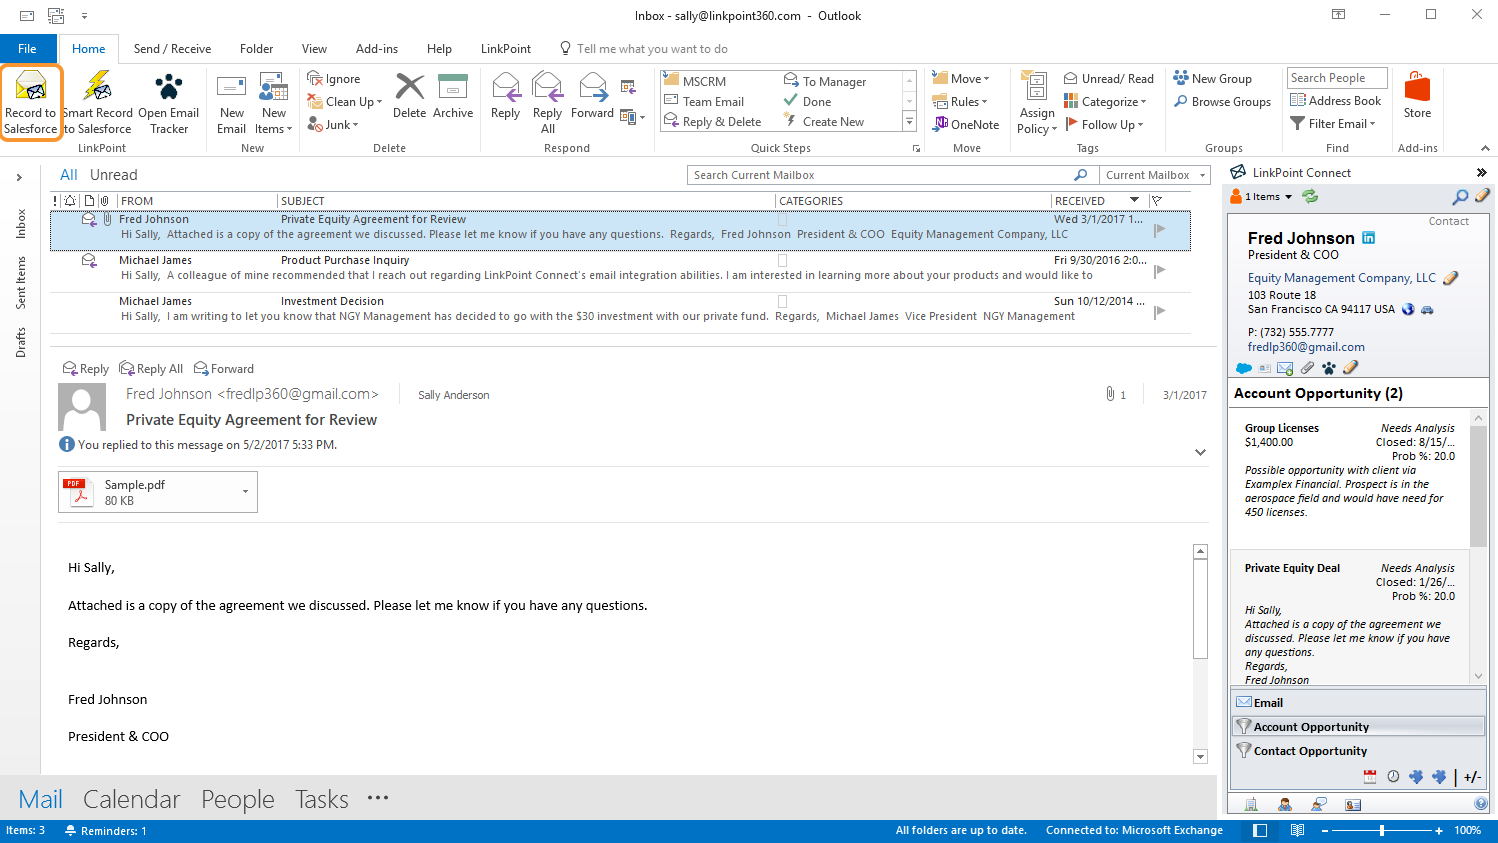Click the paperclip attachment icon under contact
This screenshot has height=843, width=1498.
coord(1307,368)
